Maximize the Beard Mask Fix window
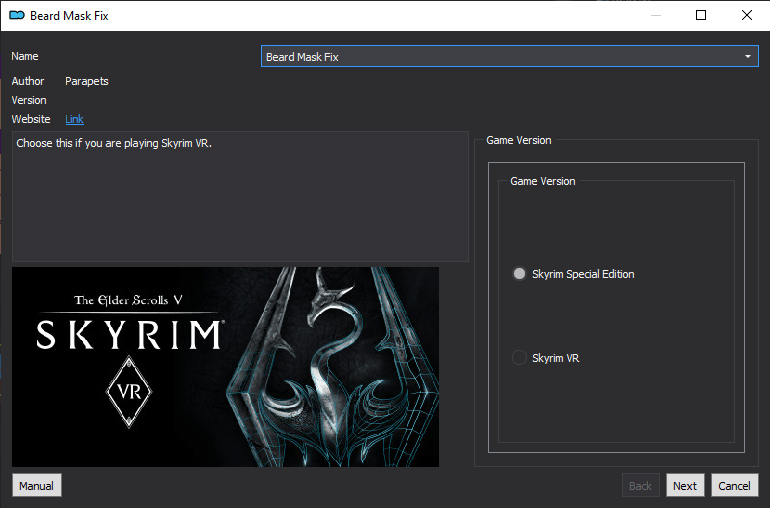 (x=701, y=15)
